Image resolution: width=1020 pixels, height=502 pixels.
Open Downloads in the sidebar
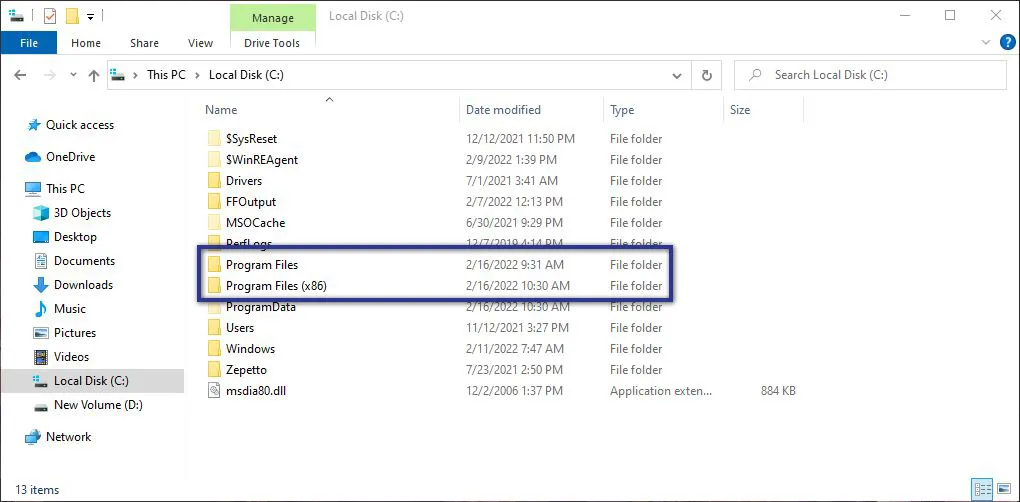[x=83, y=285]
